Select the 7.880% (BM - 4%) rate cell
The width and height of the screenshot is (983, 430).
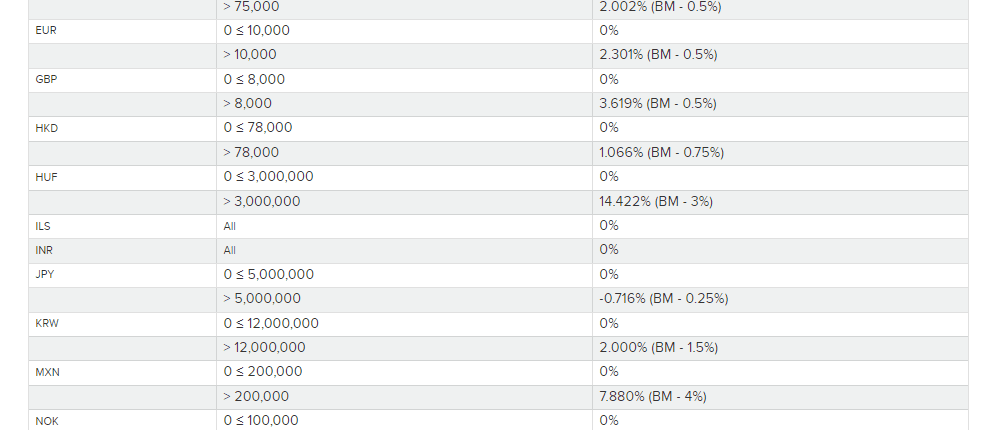click(x=652, y=397)
